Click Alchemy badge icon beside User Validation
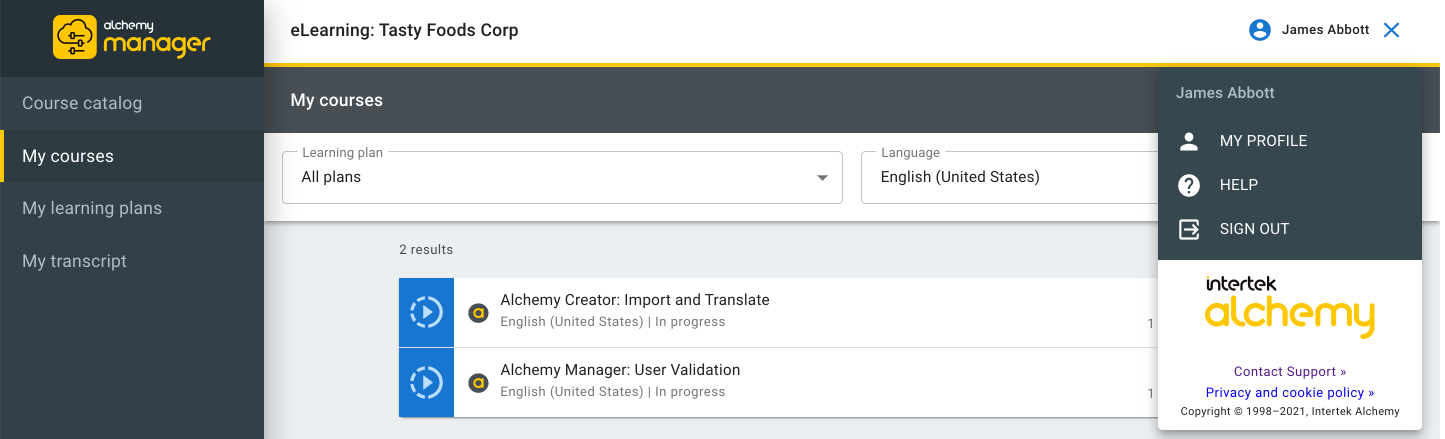This screenshot has height=439, width=1445. [x=478, y=382]
